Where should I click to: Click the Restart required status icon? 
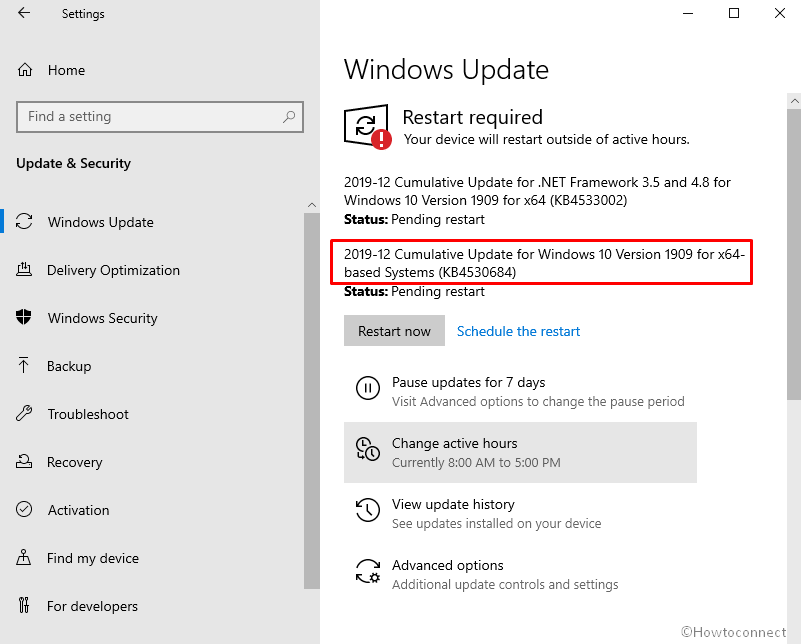367,127
